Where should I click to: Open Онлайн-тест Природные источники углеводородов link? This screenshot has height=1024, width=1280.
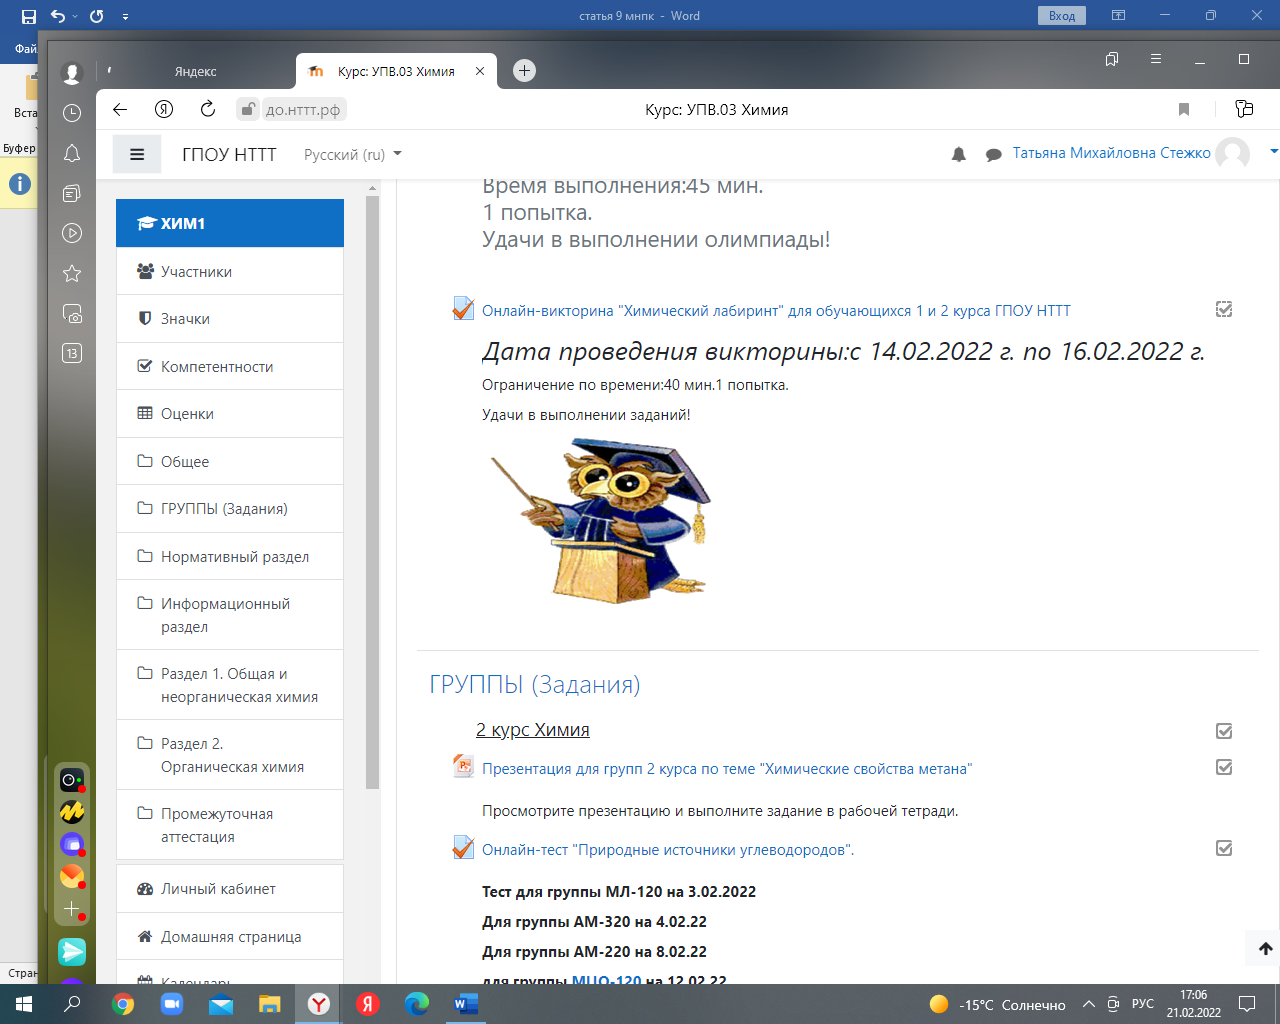point(668,850)
